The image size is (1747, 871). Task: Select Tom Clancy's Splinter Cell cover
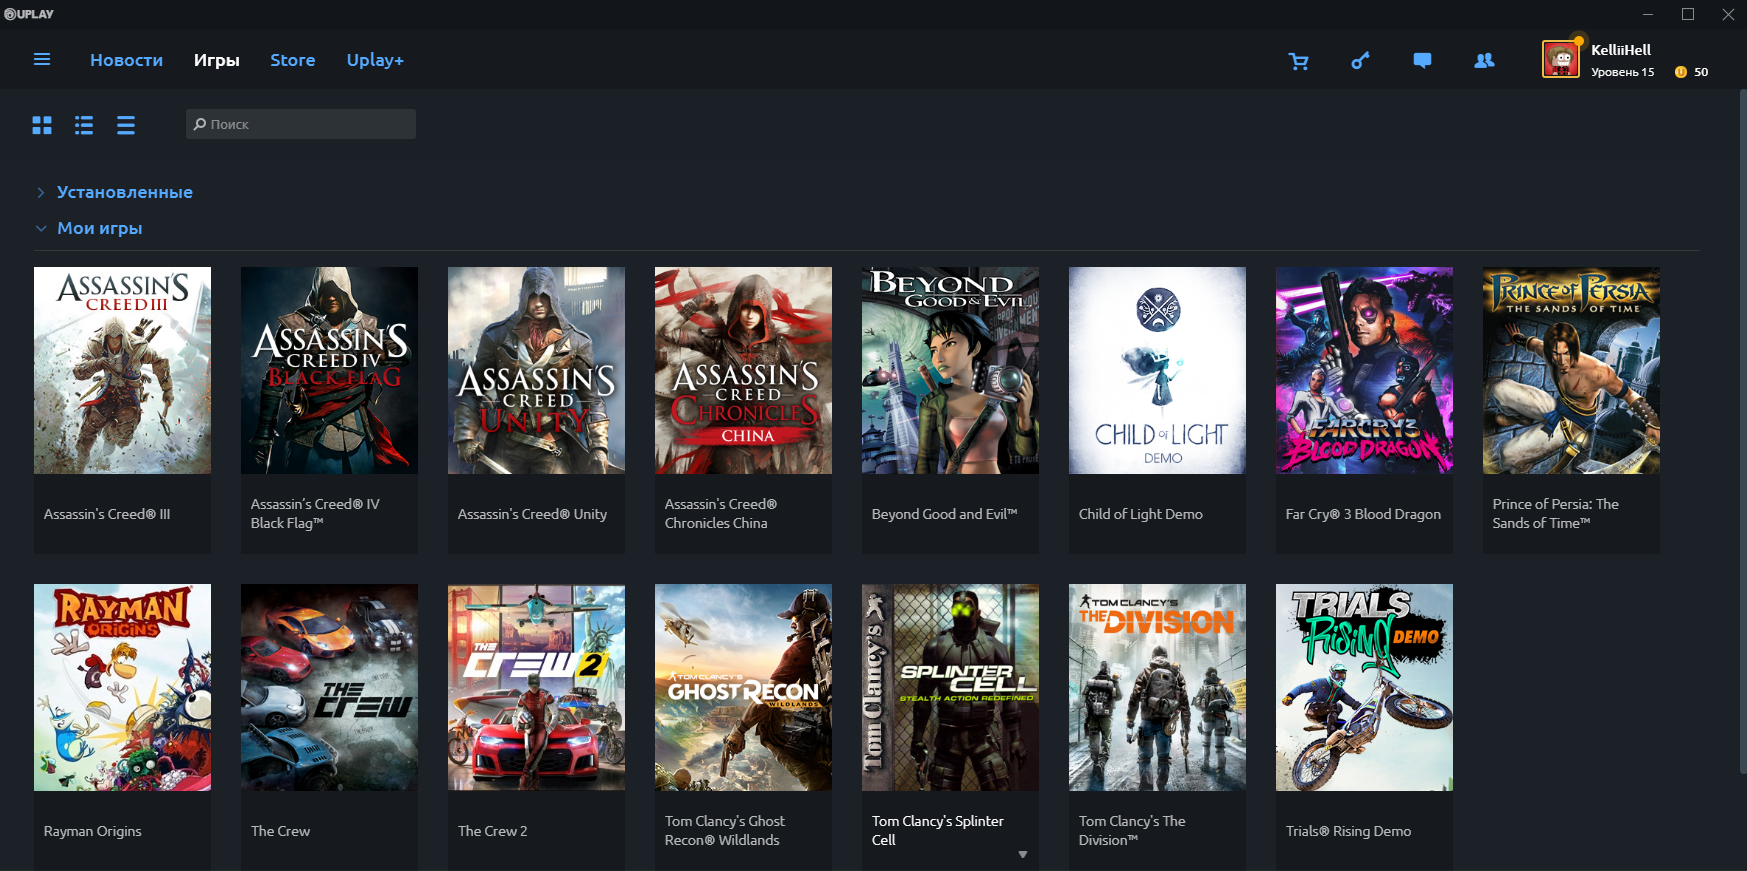[950, 687]
